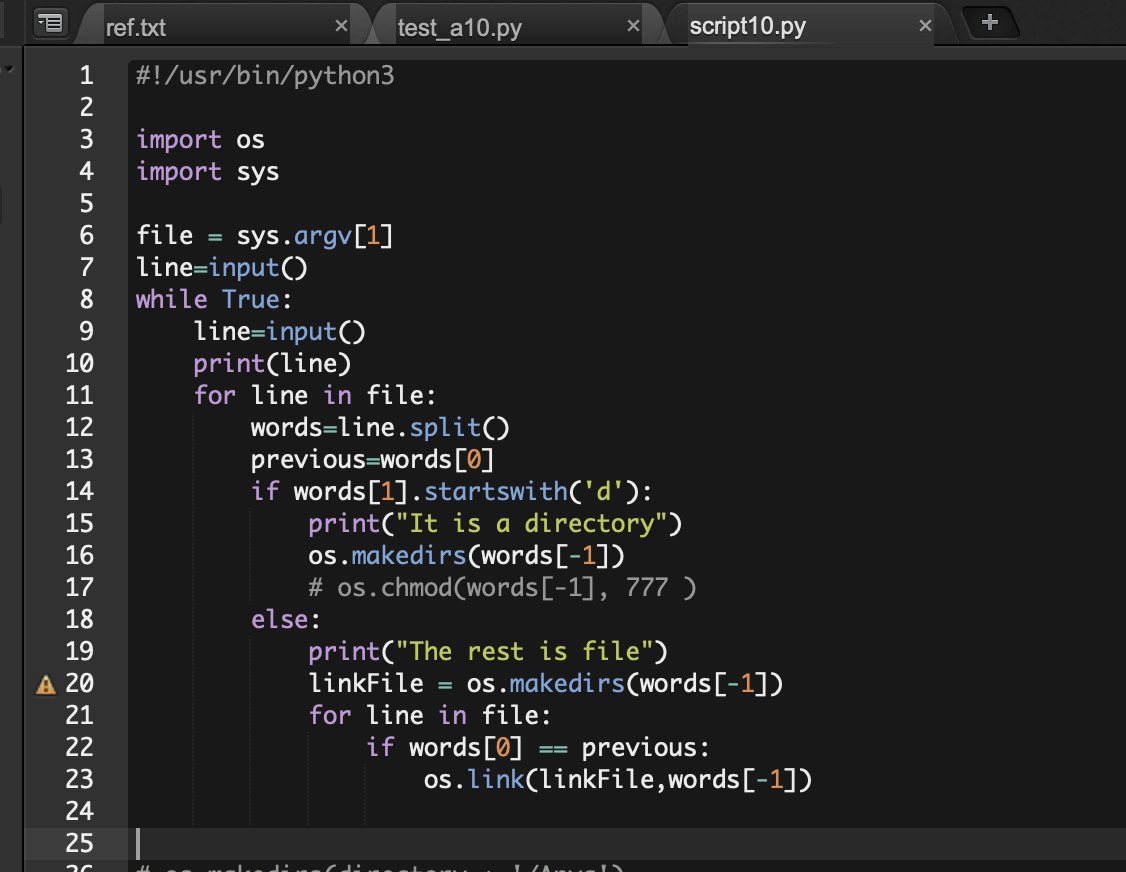1126x872 pixels.
Task: Expand the chevron at the far left edge
Action: click(x=8, y=68)
